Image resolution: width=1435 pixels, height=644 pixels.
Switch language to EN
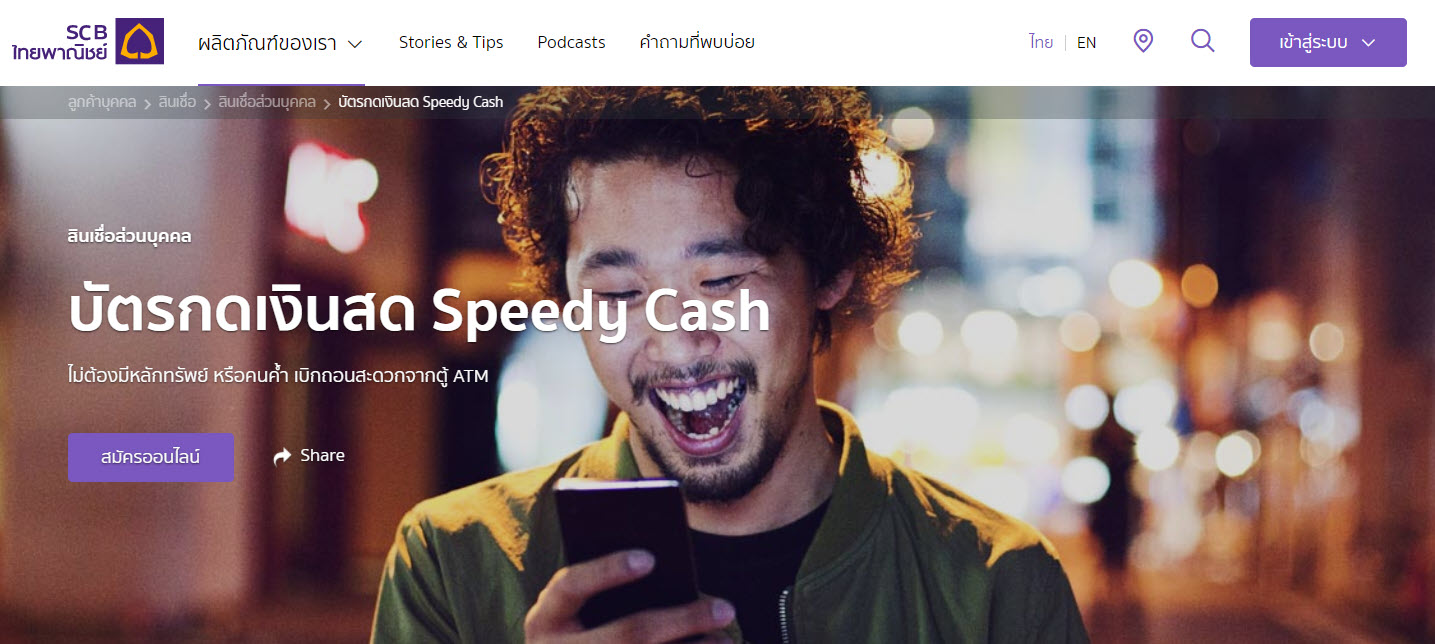click(x=1086, y=43)
